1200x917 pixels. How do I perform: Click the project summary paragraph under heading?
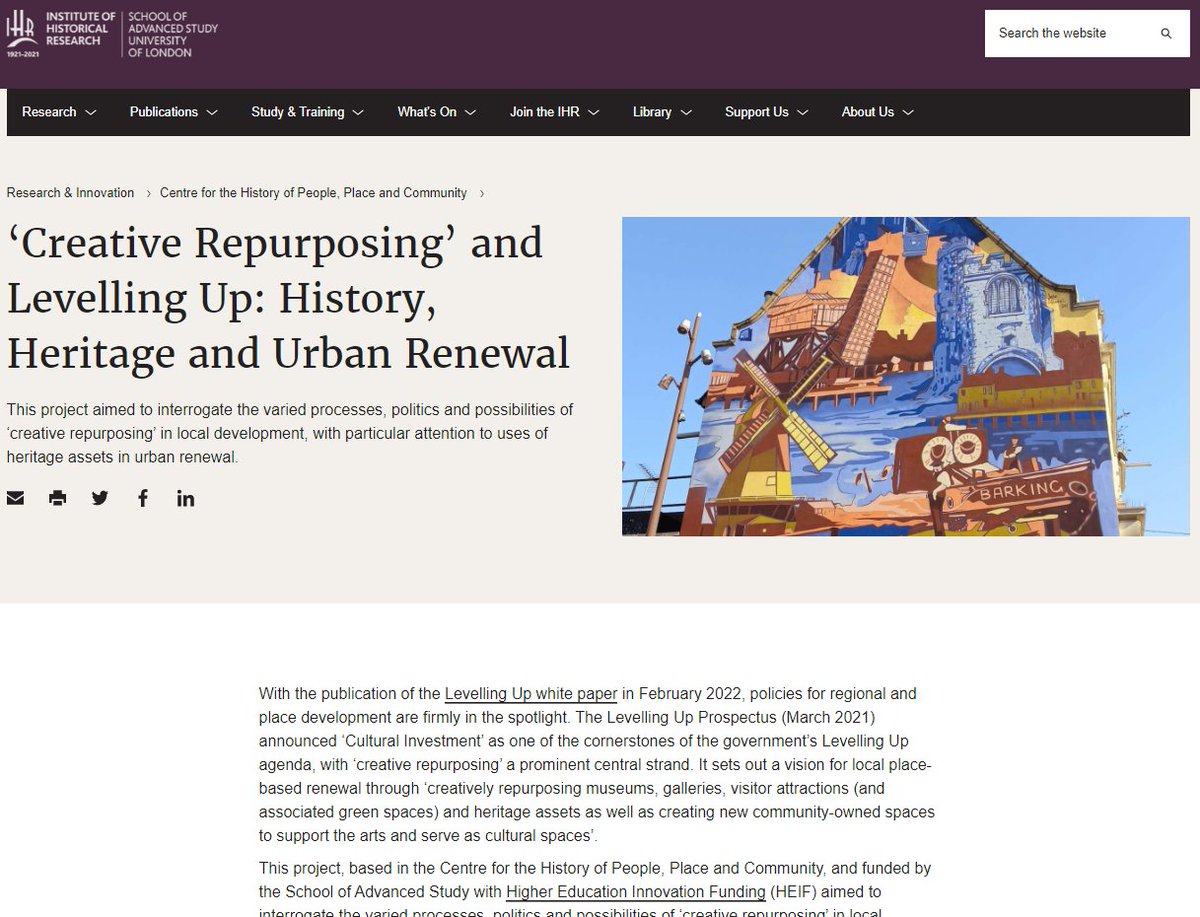[290, 433]
